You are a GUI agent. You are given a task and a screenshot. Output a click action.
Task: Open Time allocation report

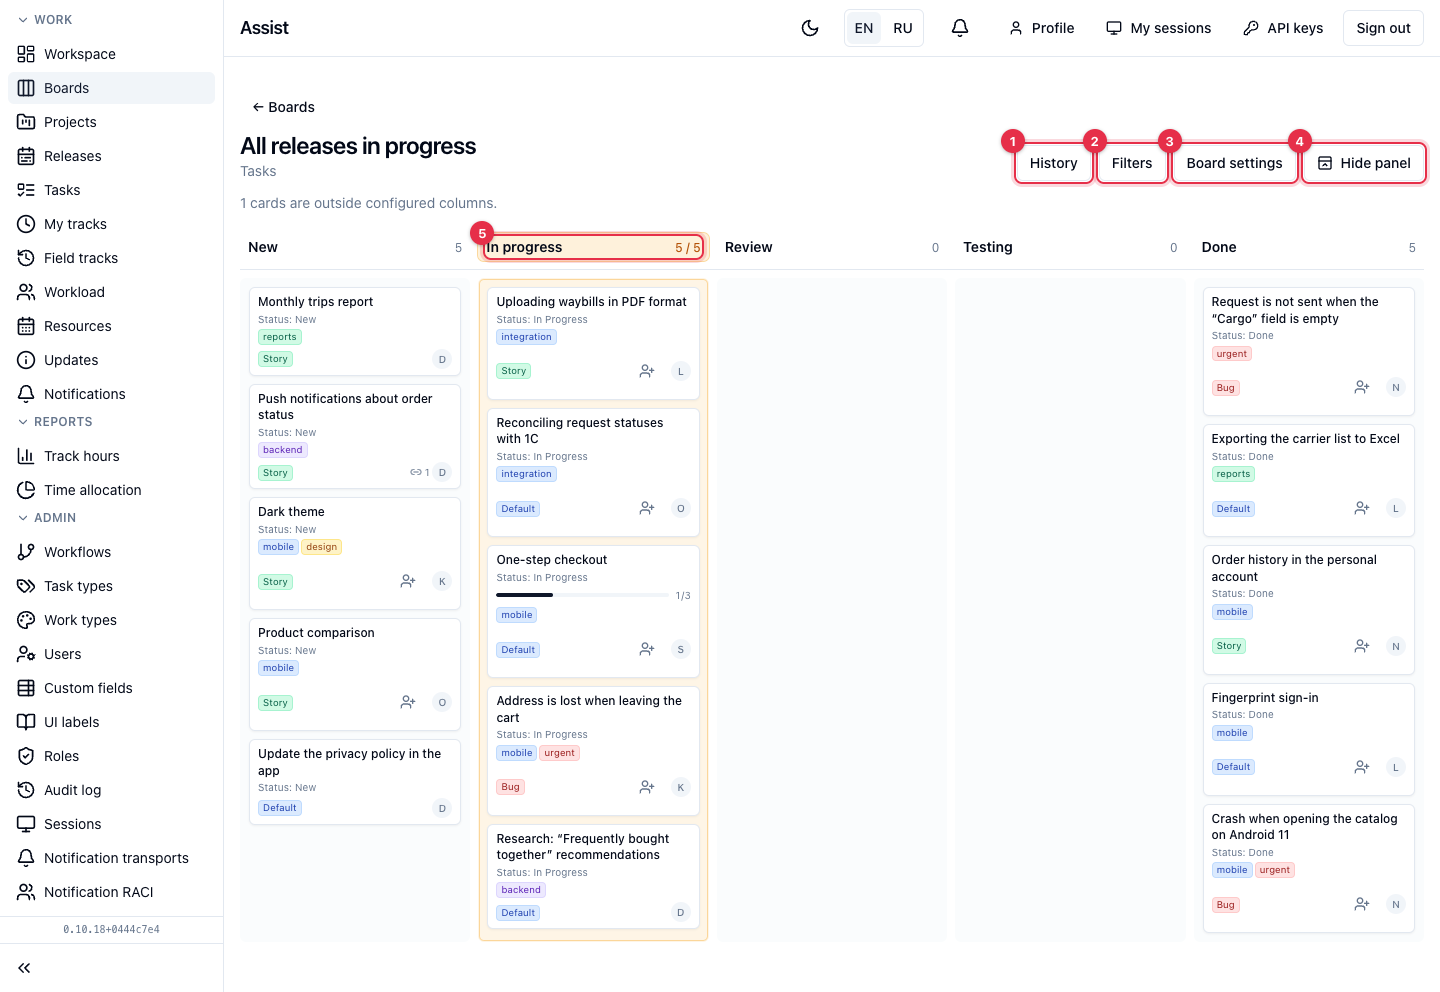pyautogui.click(x=111, y=490)
